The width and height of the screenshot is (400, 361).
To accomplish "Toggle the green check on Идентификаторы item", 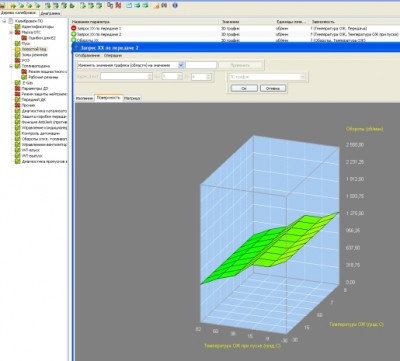I will point(18,26).
